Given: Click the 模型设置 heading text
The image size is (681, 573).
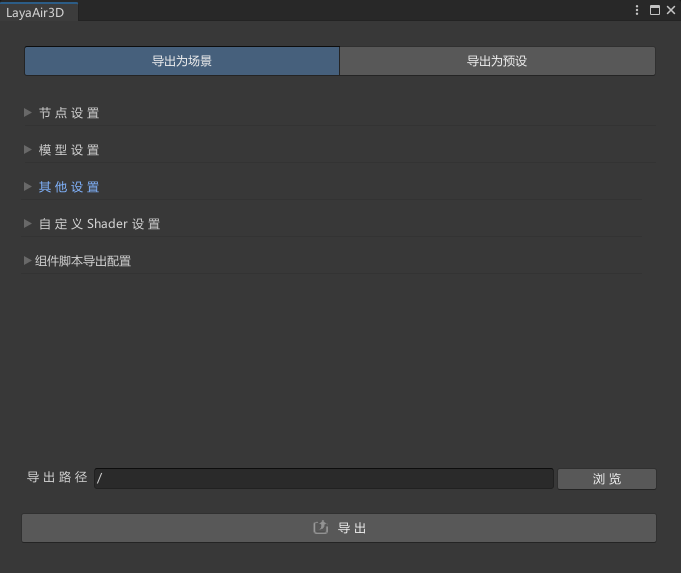Looking at the screenshot, I should (69, 150).
